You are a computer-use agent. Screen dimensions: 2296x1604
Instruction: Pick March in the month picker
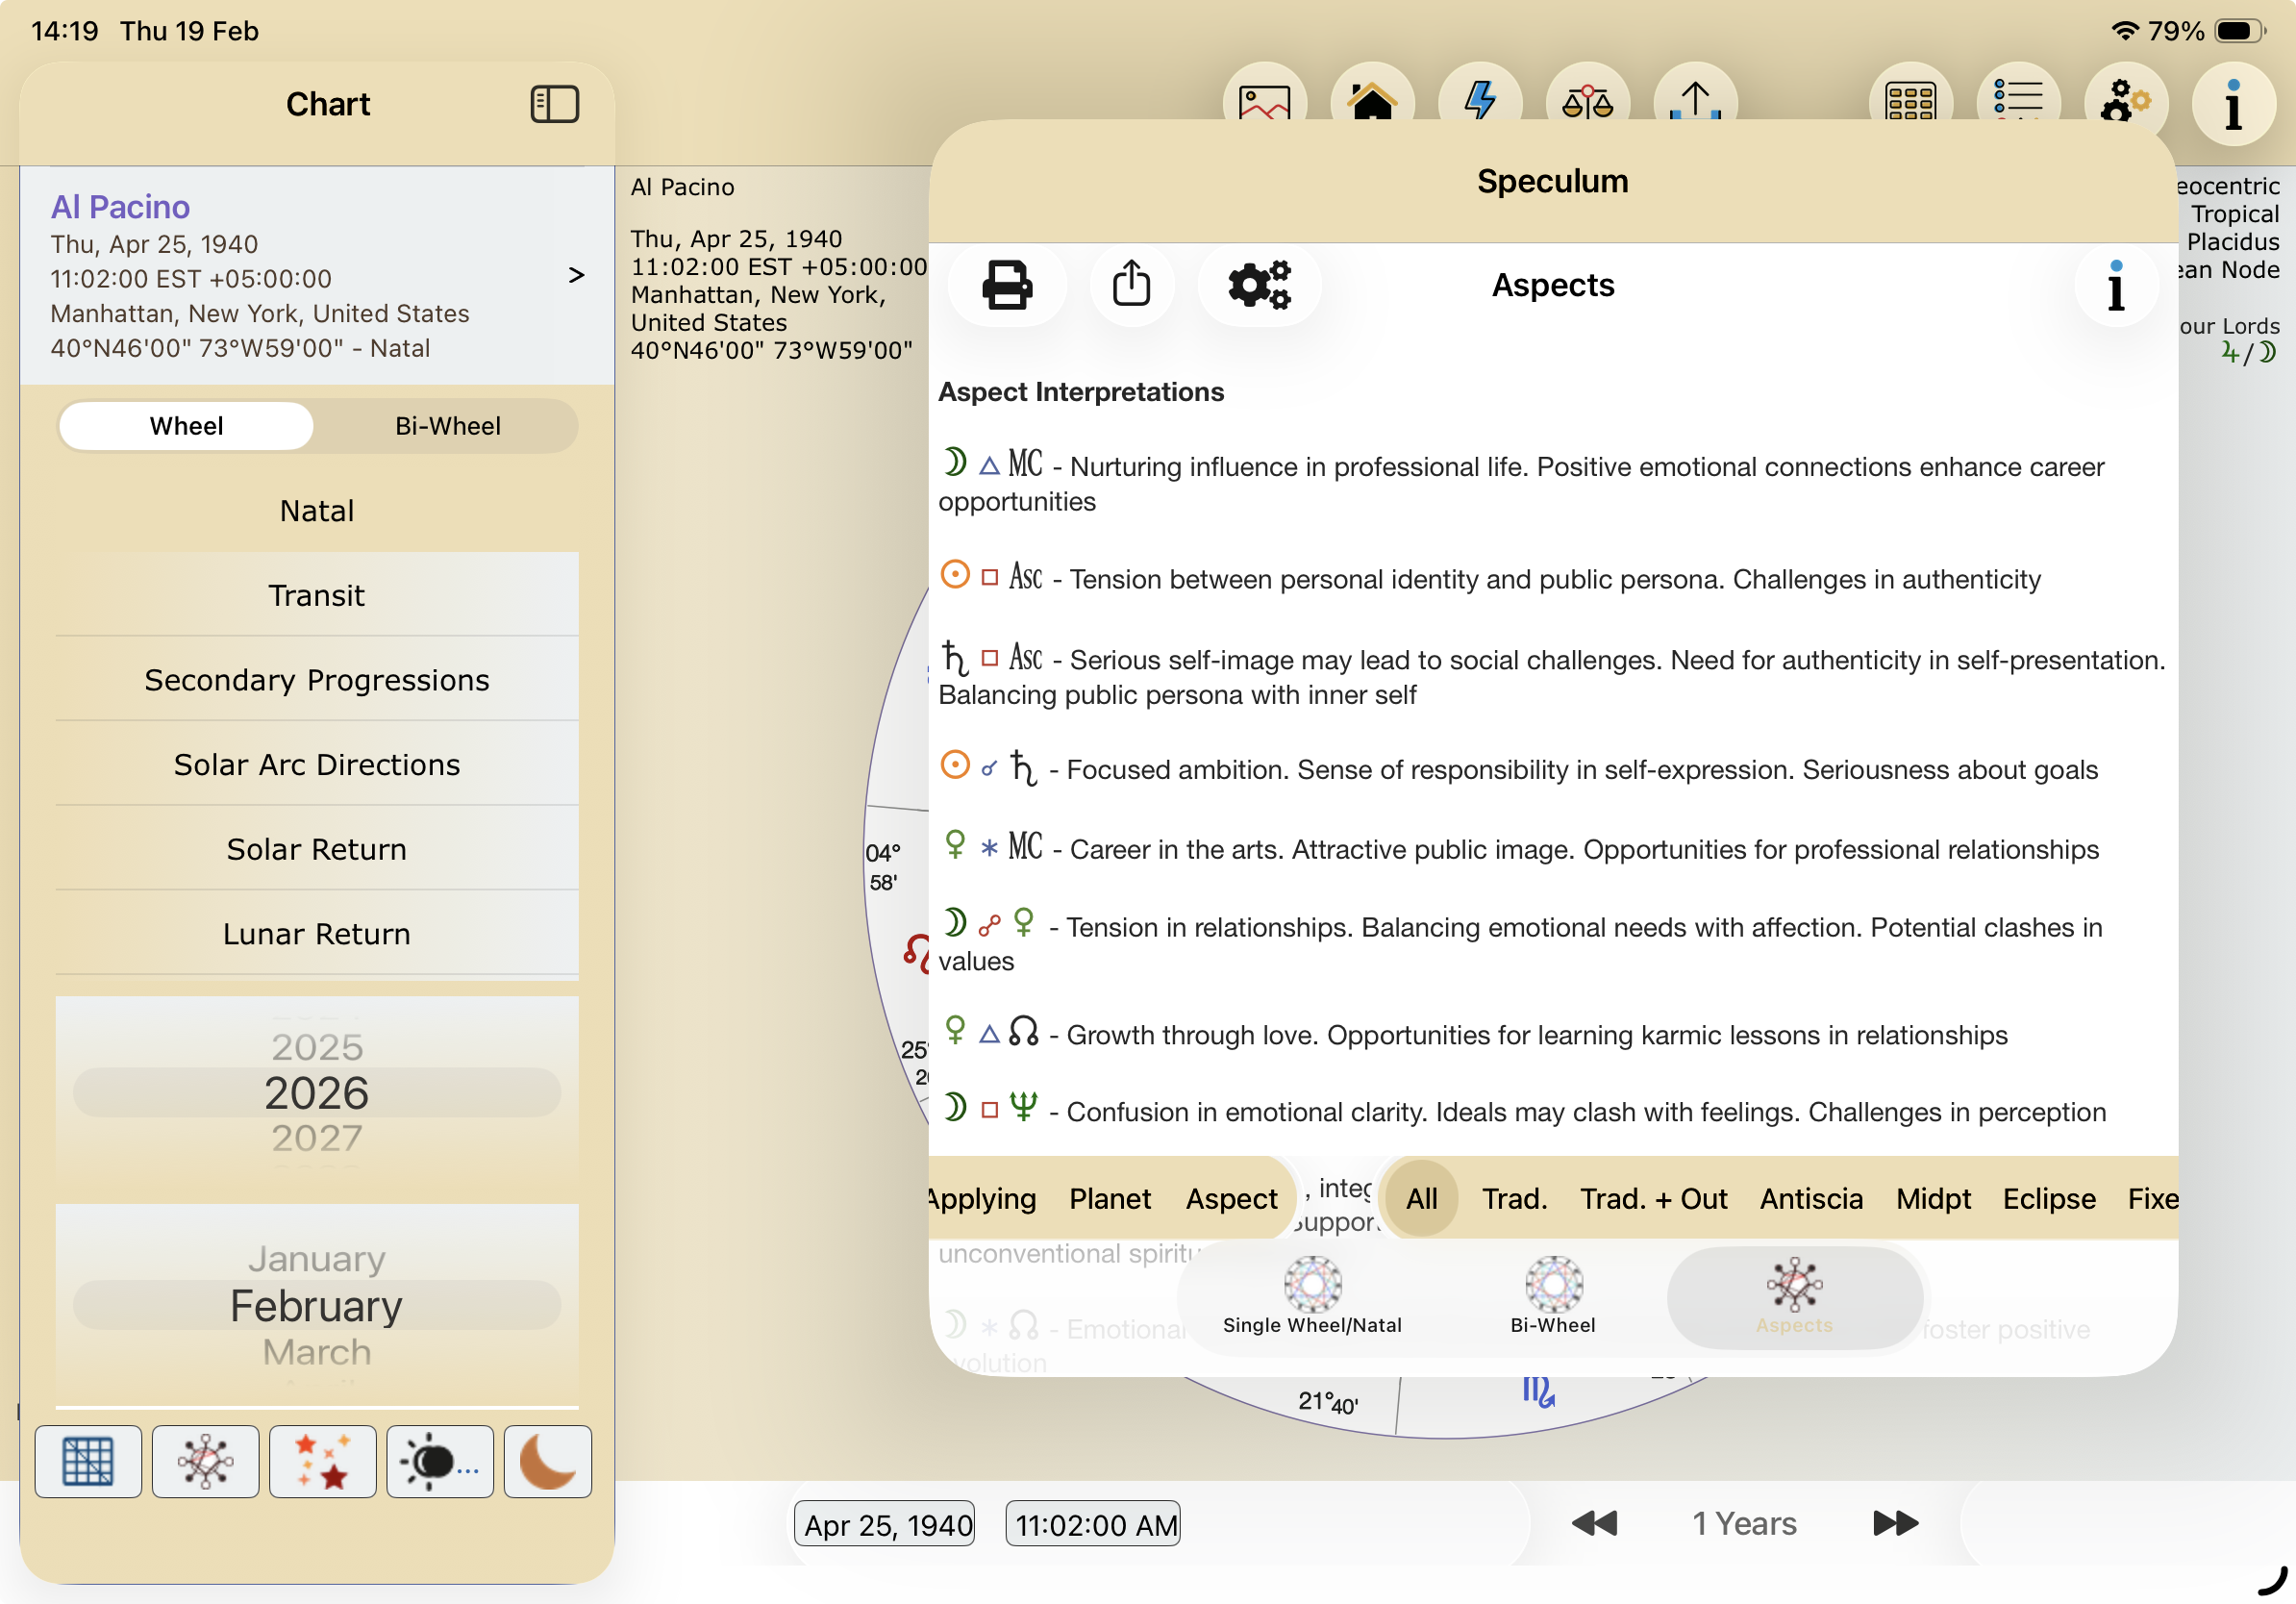[316, 1352]
